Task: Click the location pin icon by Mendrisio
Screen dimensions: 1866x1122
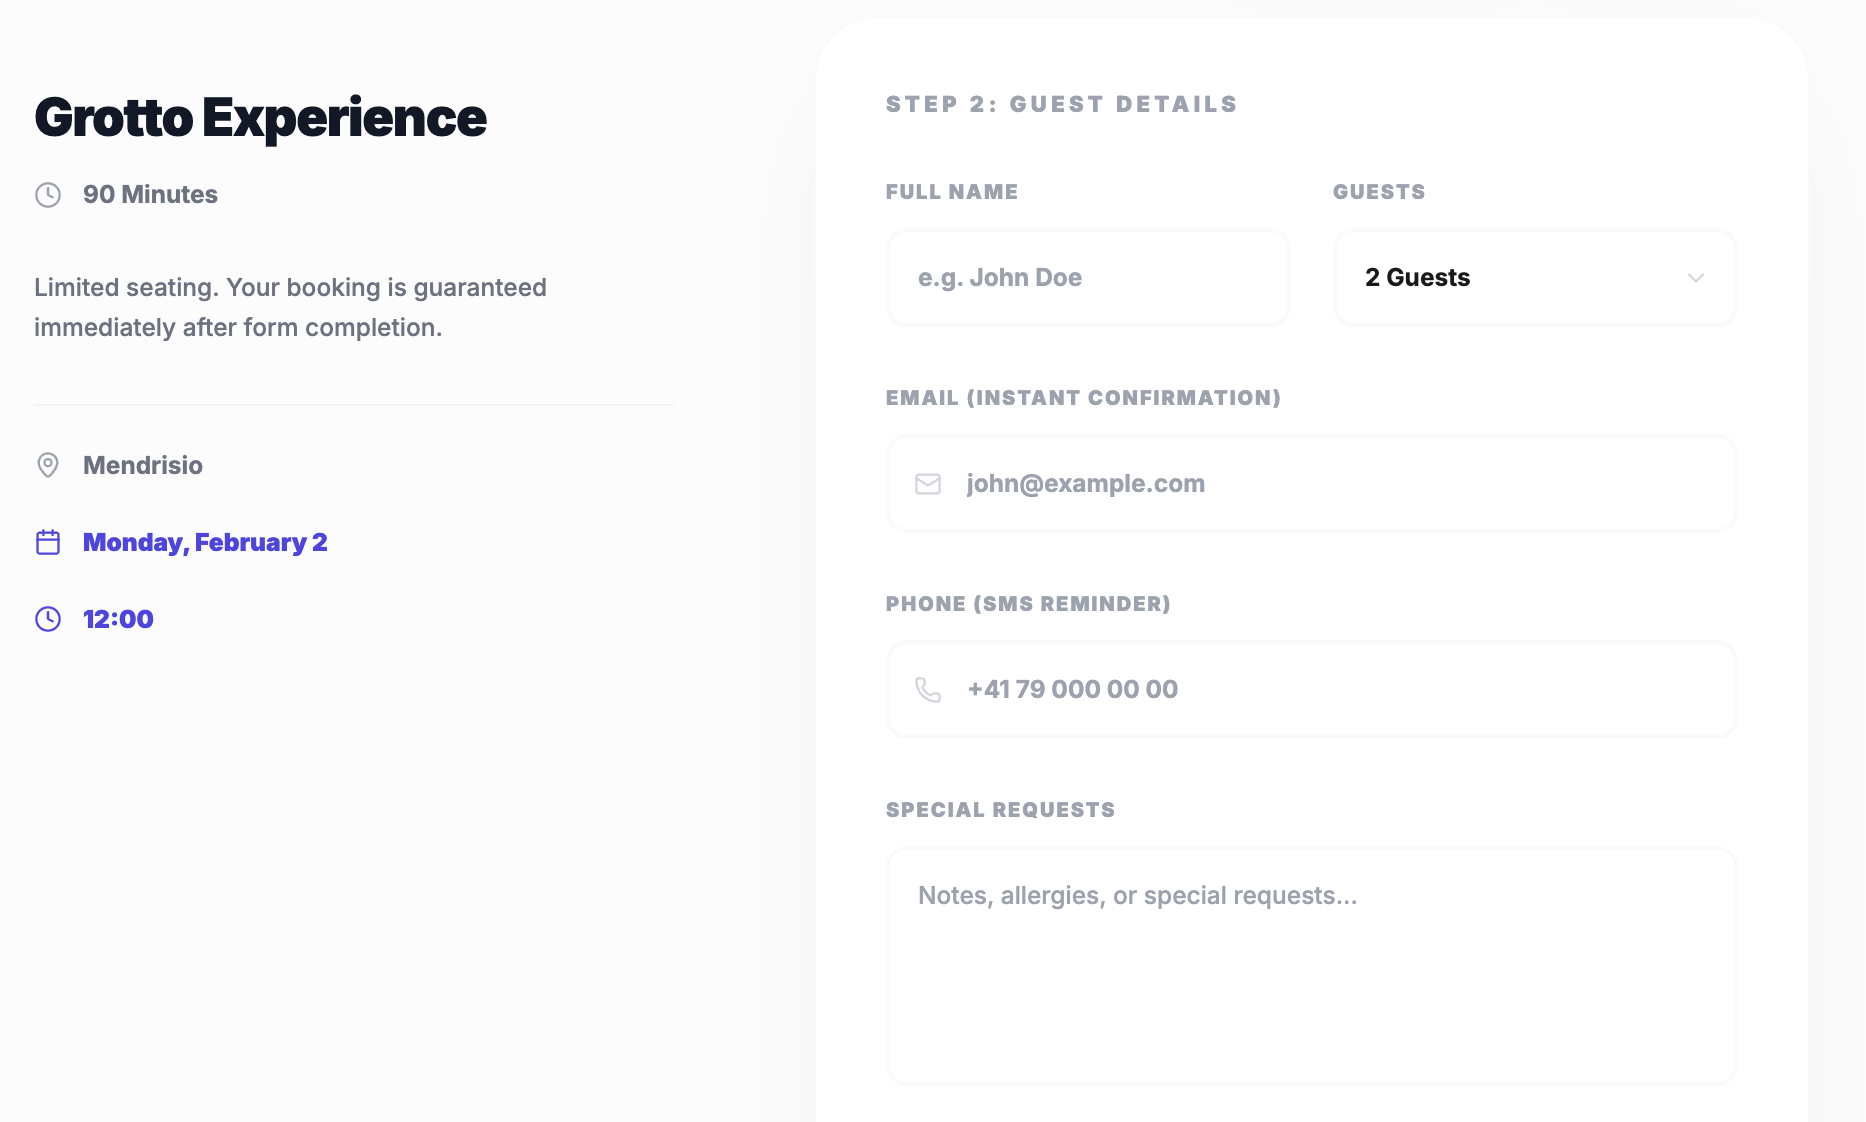Action: [x=48, y=465]
